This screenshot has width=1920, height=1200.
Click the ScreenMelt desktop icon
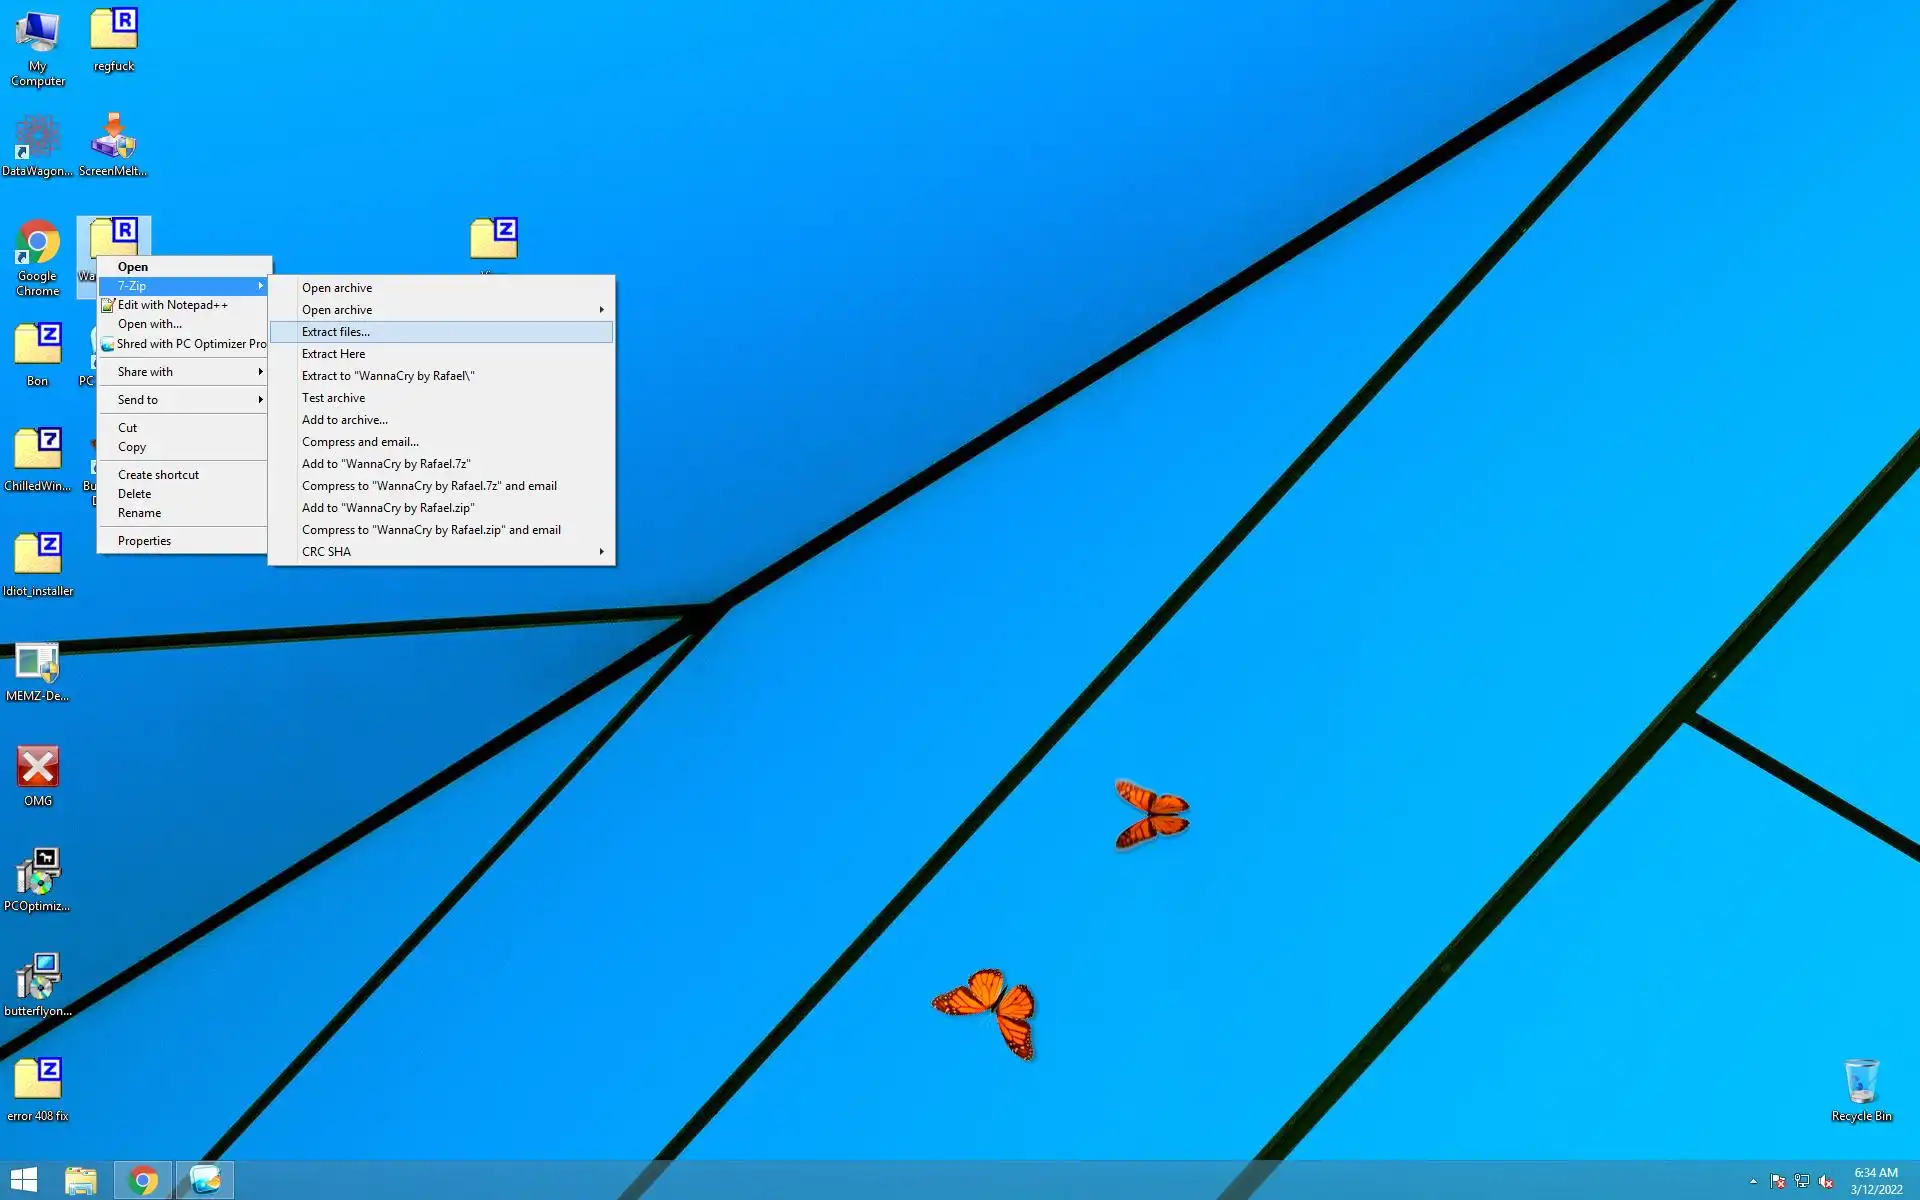pyautogui.click(x=113, y=137)
